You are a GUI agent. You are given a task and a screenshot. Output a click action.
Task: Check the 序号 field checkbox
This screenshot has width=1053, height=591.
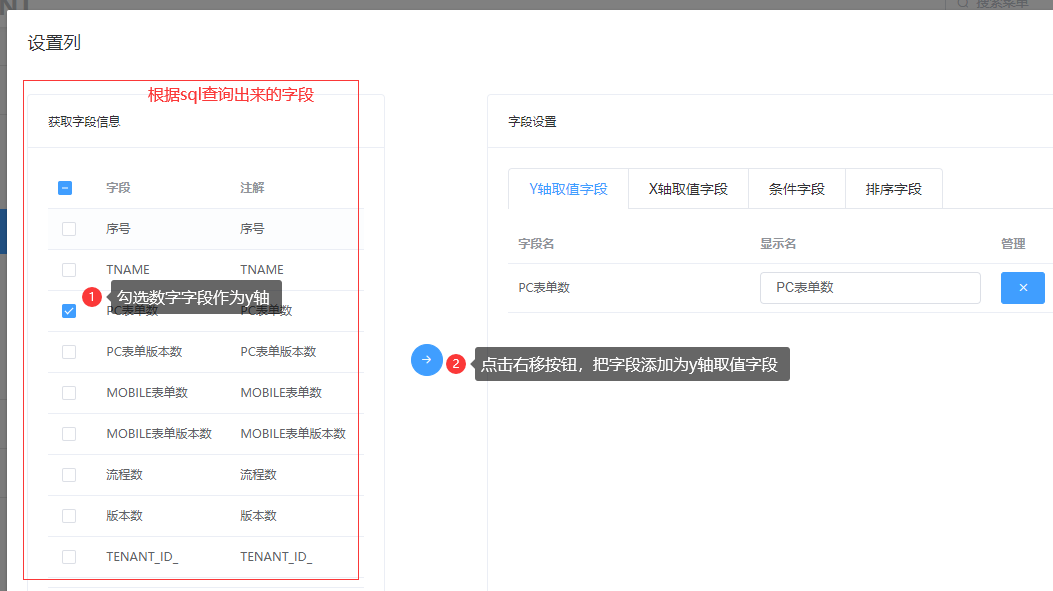point(69,229)
